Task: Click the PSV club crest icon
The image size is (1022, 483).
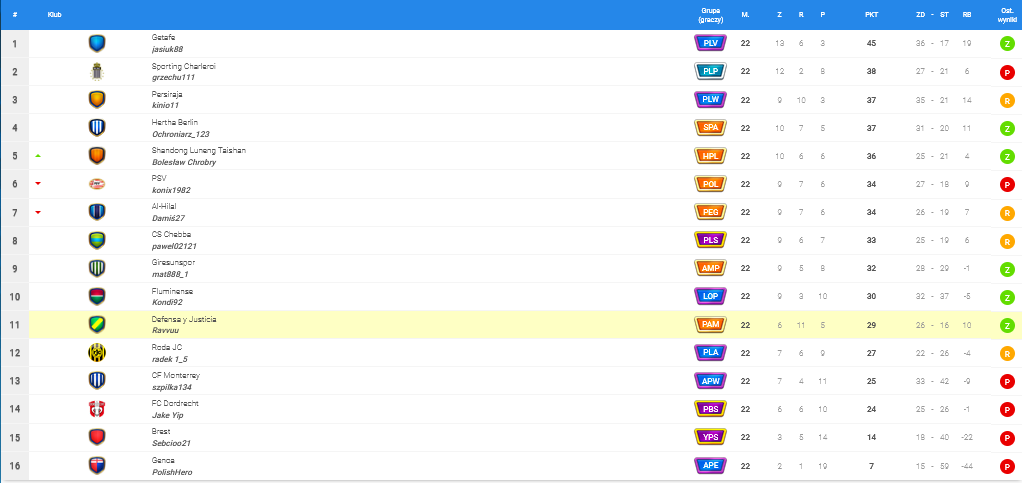Action: pos(97,184)
